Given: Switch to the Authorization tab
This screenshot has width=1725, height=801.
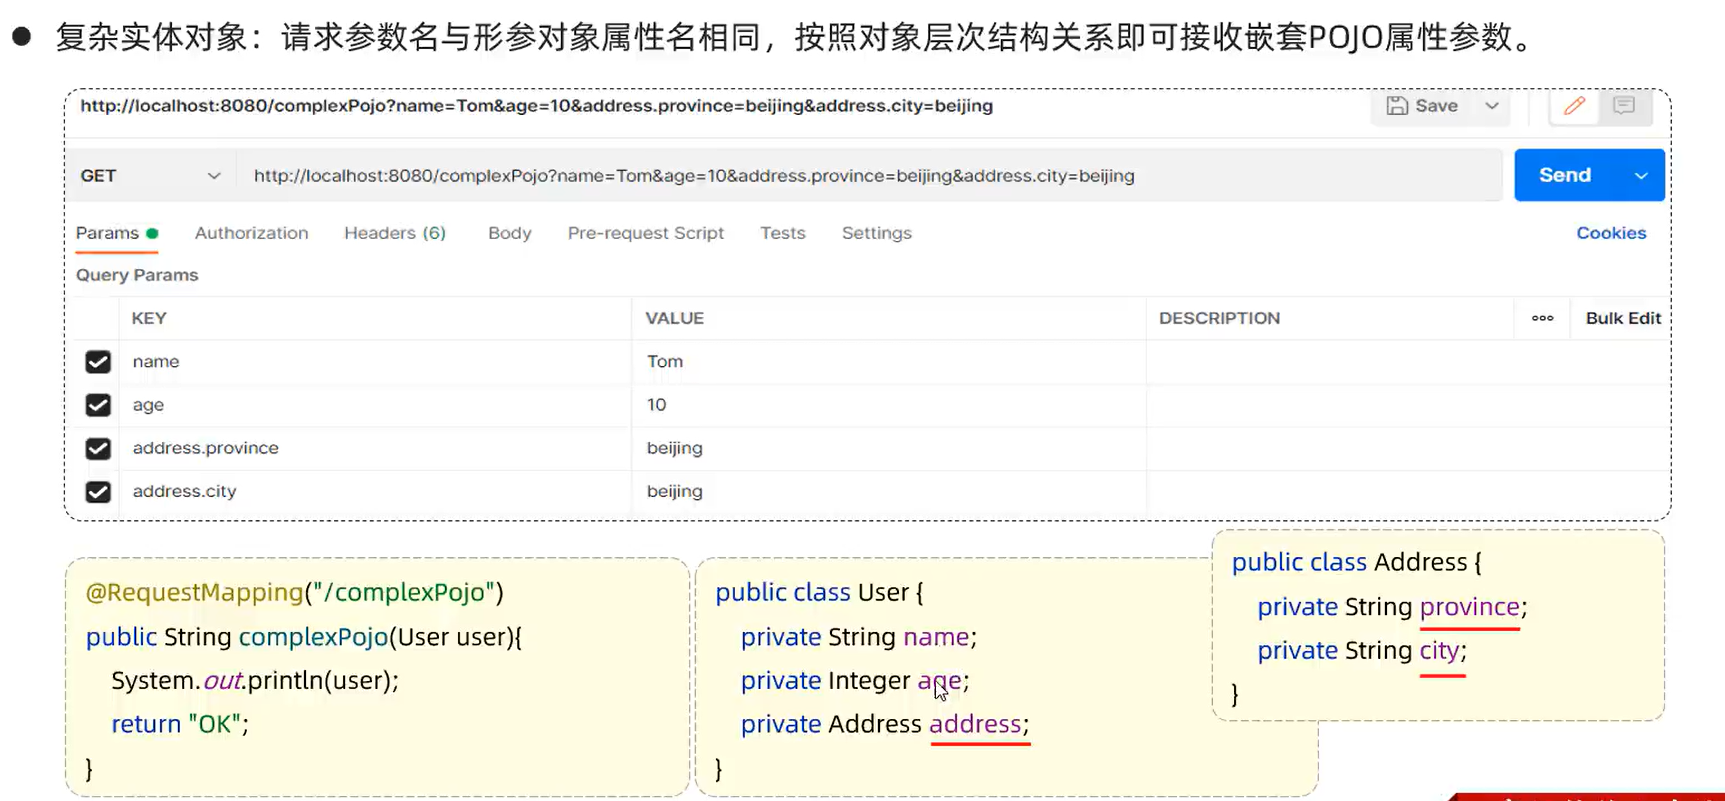Looking at the screenshot, I should tap(251, 233).
